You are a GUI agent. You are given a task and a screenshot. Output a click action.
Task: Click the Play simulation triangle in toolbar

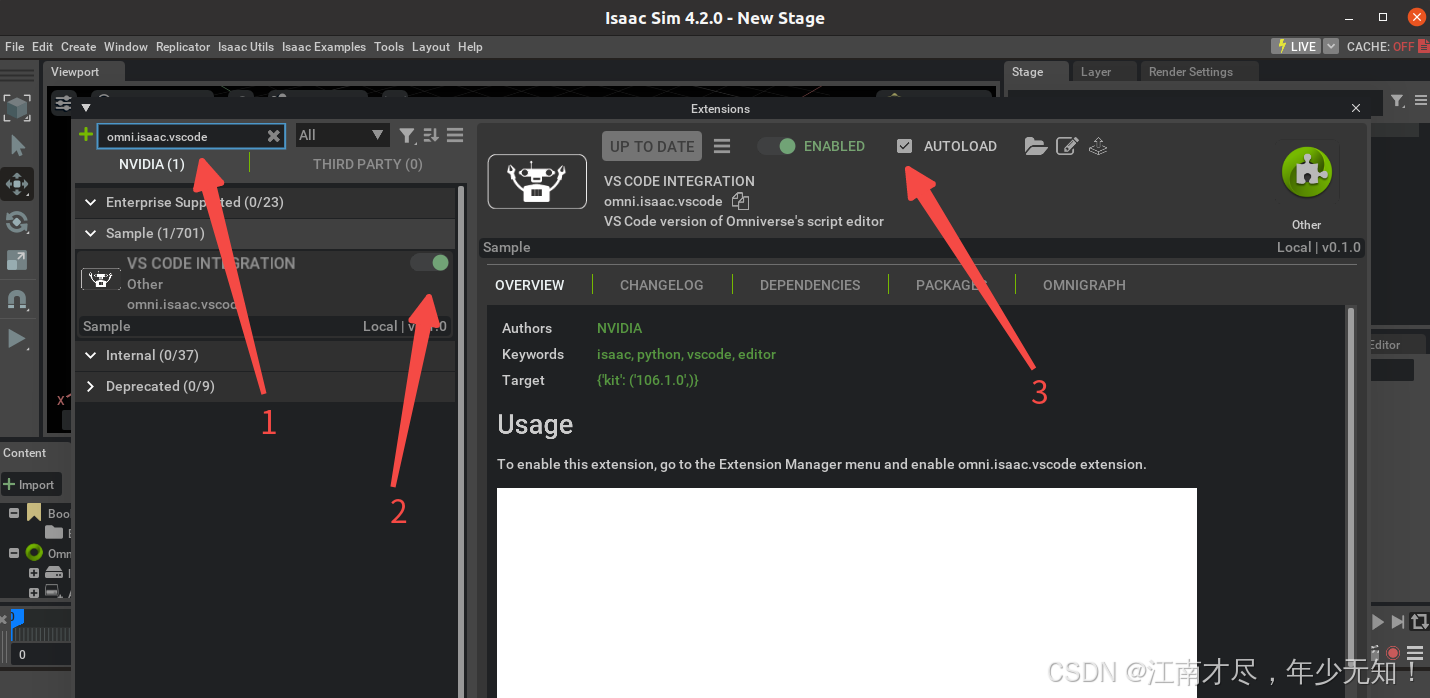click(x=17, y=338)
